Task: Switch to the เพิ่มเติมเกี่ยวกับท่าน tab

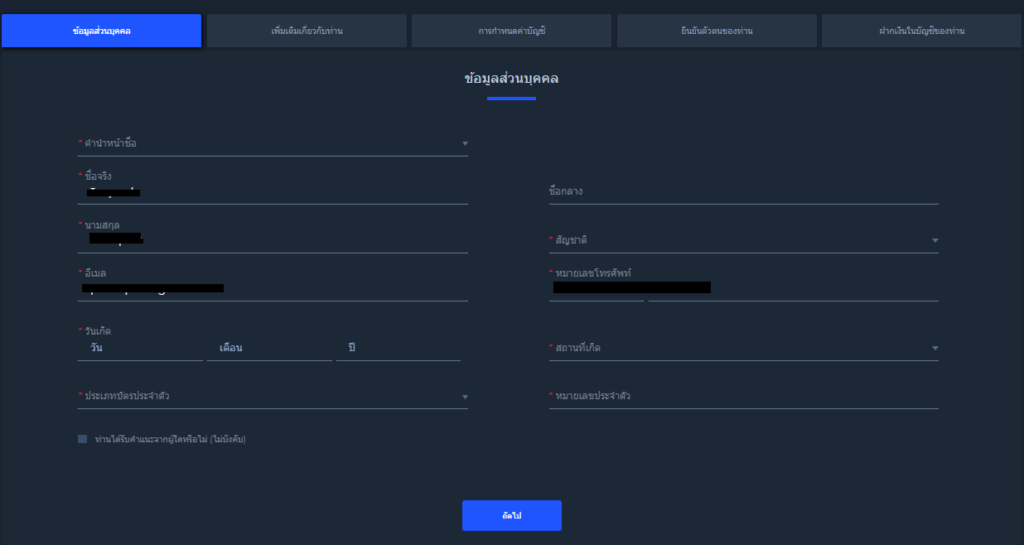Action: pyautogui.click(x=306, y=31)
